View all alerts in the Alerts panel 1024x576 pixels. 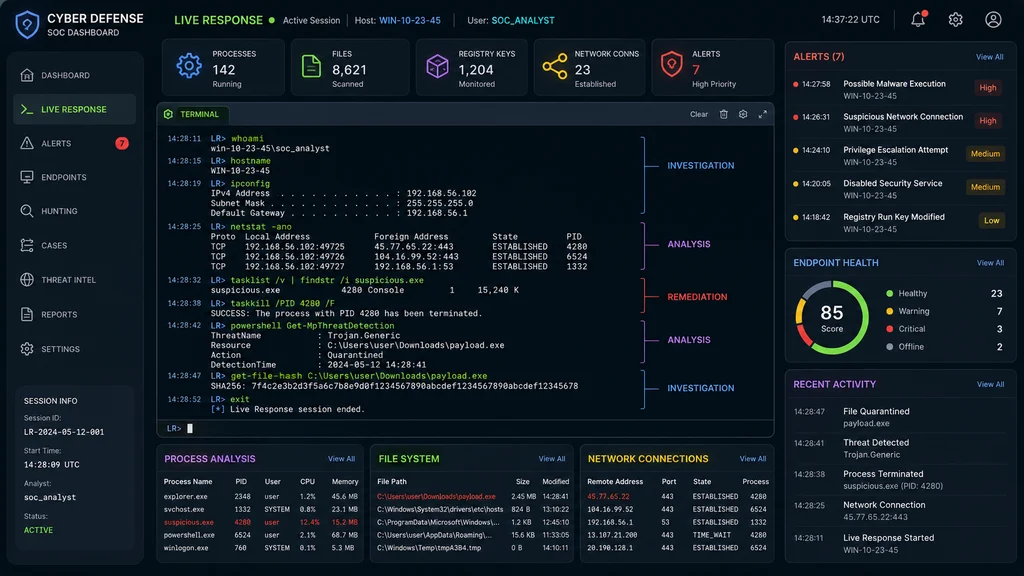989,57
